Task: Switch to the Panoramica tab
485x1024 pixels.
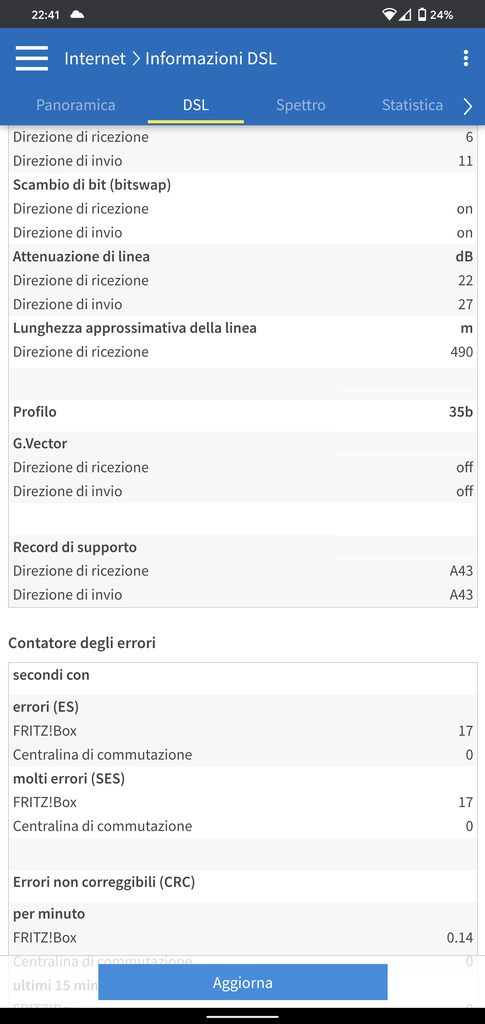Action: point(76,105)
